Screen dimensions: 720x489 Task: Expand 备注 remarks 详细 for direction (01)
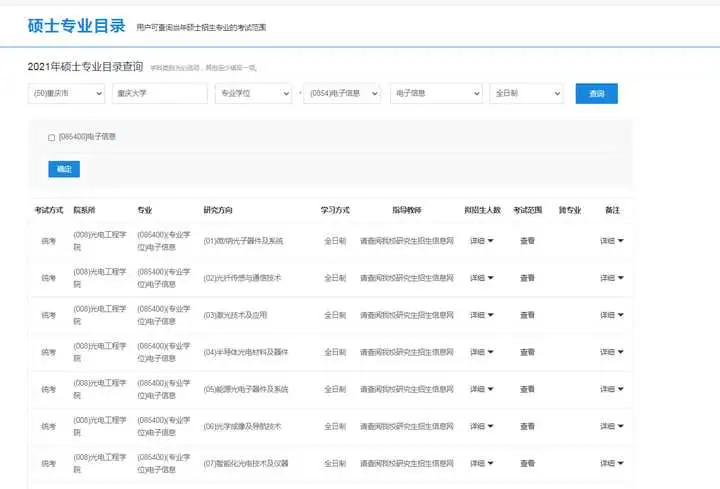[x=612, y=241]
